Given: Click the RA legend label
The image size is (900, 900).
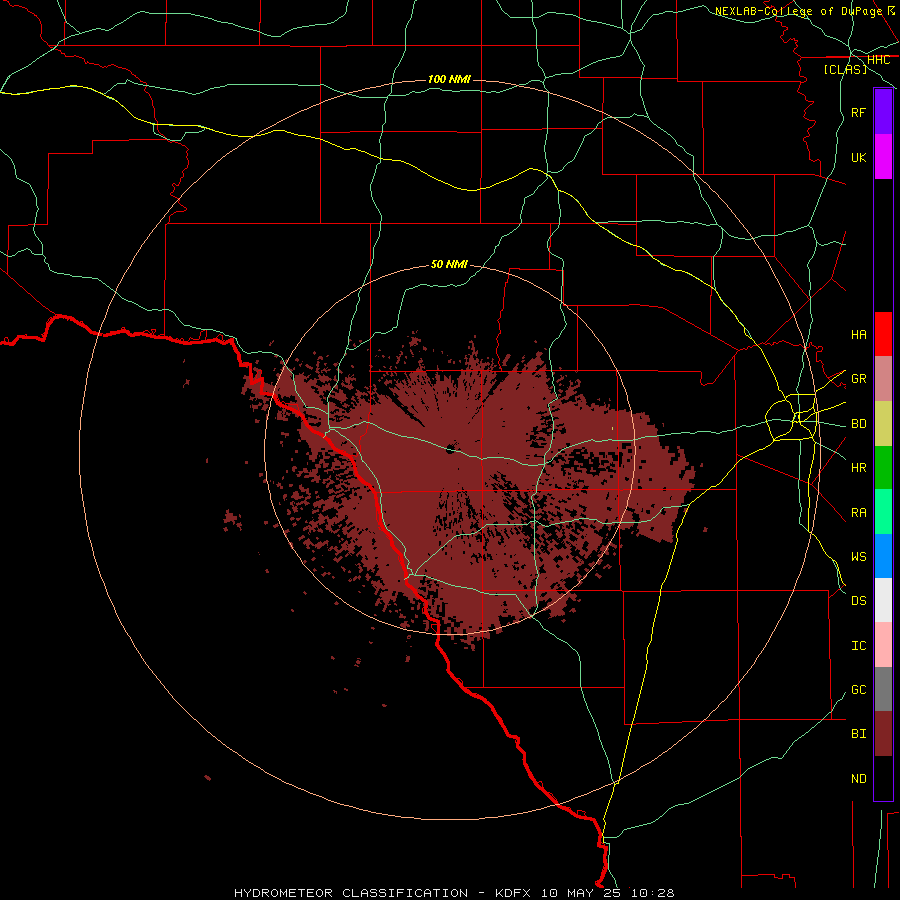Looking at the screenshot, I should click(859, 513).
